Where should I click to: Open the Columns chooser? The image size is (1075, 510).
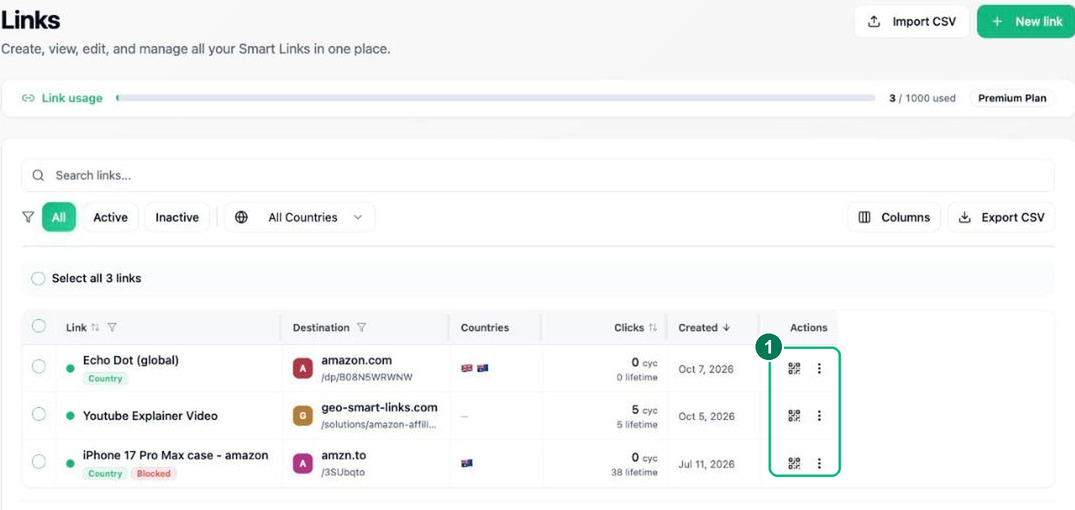pos(894,217)
